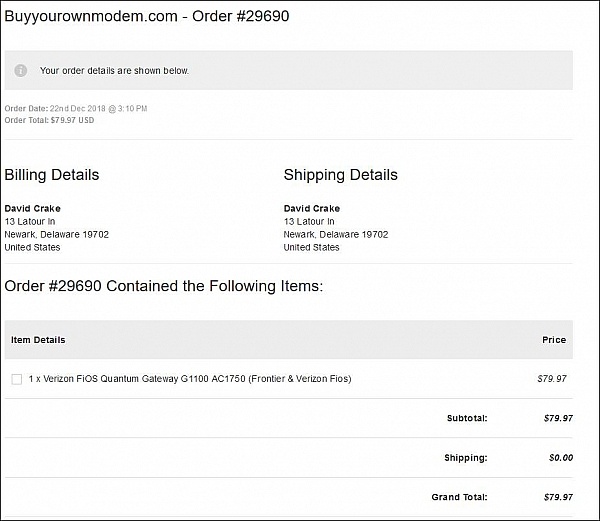Viewport: 600px width, 521px height.
Task: Click the item price $79.97 in item row
Action: click(552, 379)
